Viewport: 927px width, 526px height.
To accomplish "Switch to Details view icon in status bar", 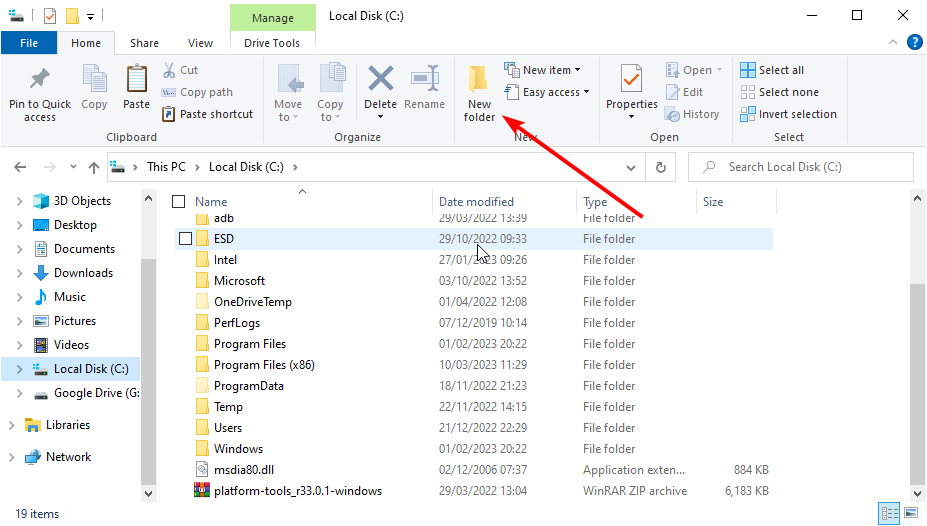I will 889,513.
